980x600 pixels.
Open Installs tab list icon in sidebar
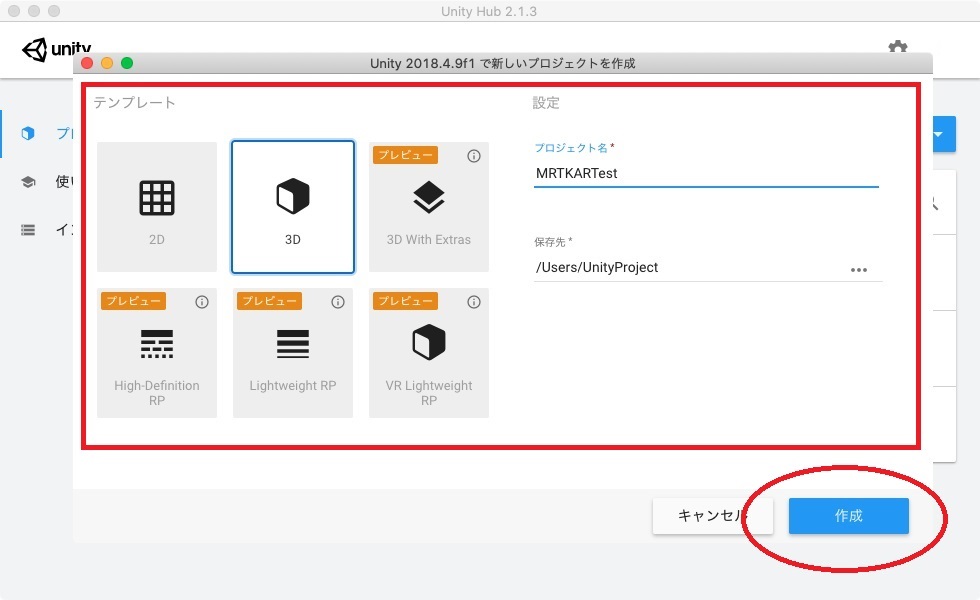click(x=28, y=230)
